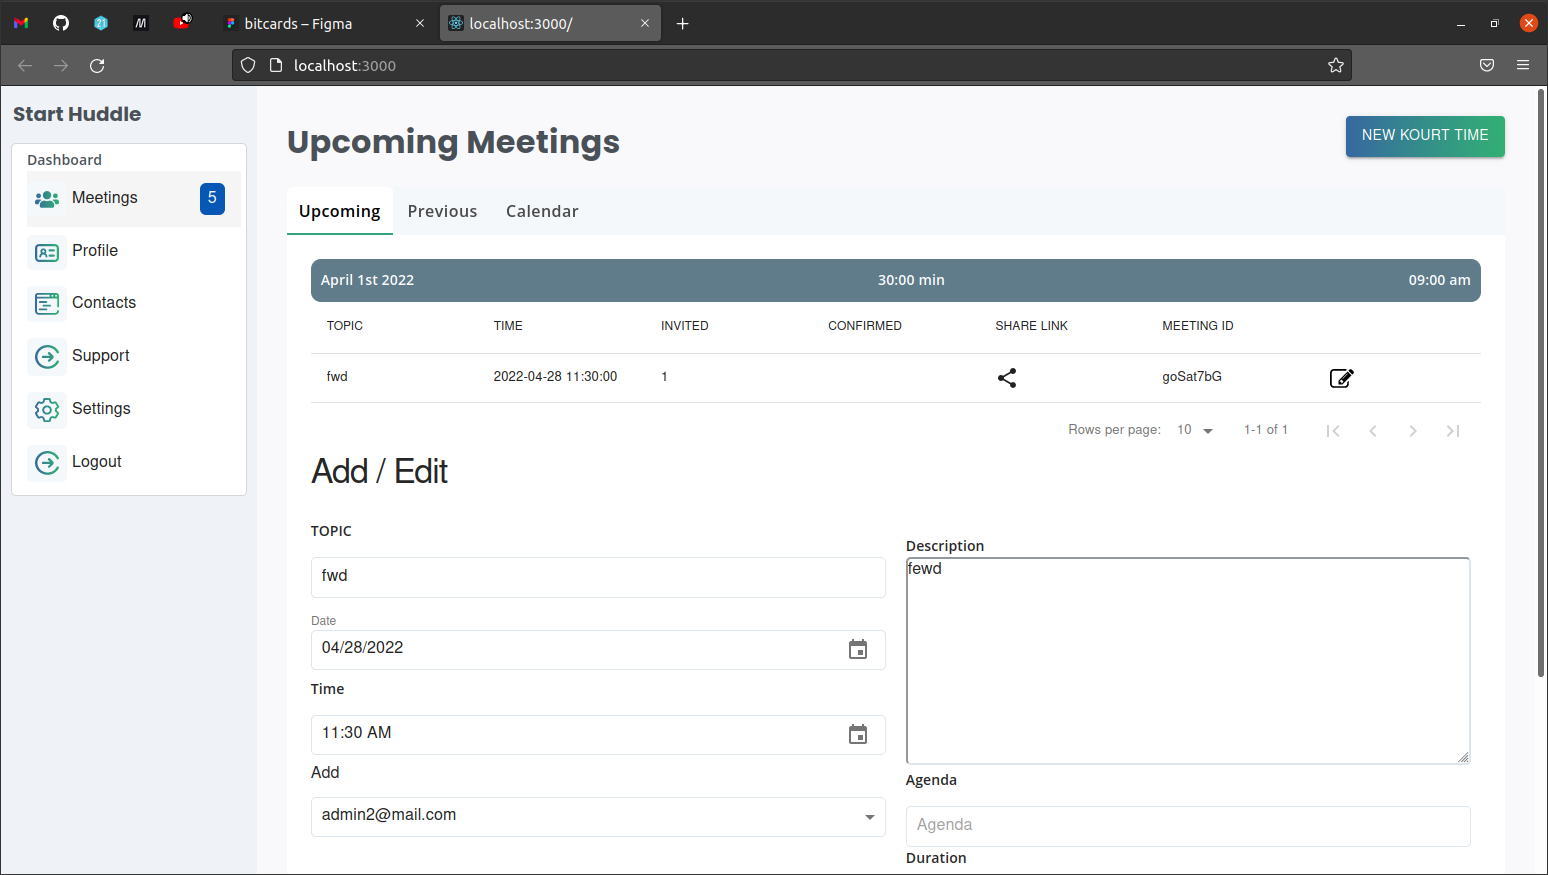Image resolution: width=1548 pixels, height=875 pixels.
Task: Click Logout in the sidebar
Action: pos(96,462)
